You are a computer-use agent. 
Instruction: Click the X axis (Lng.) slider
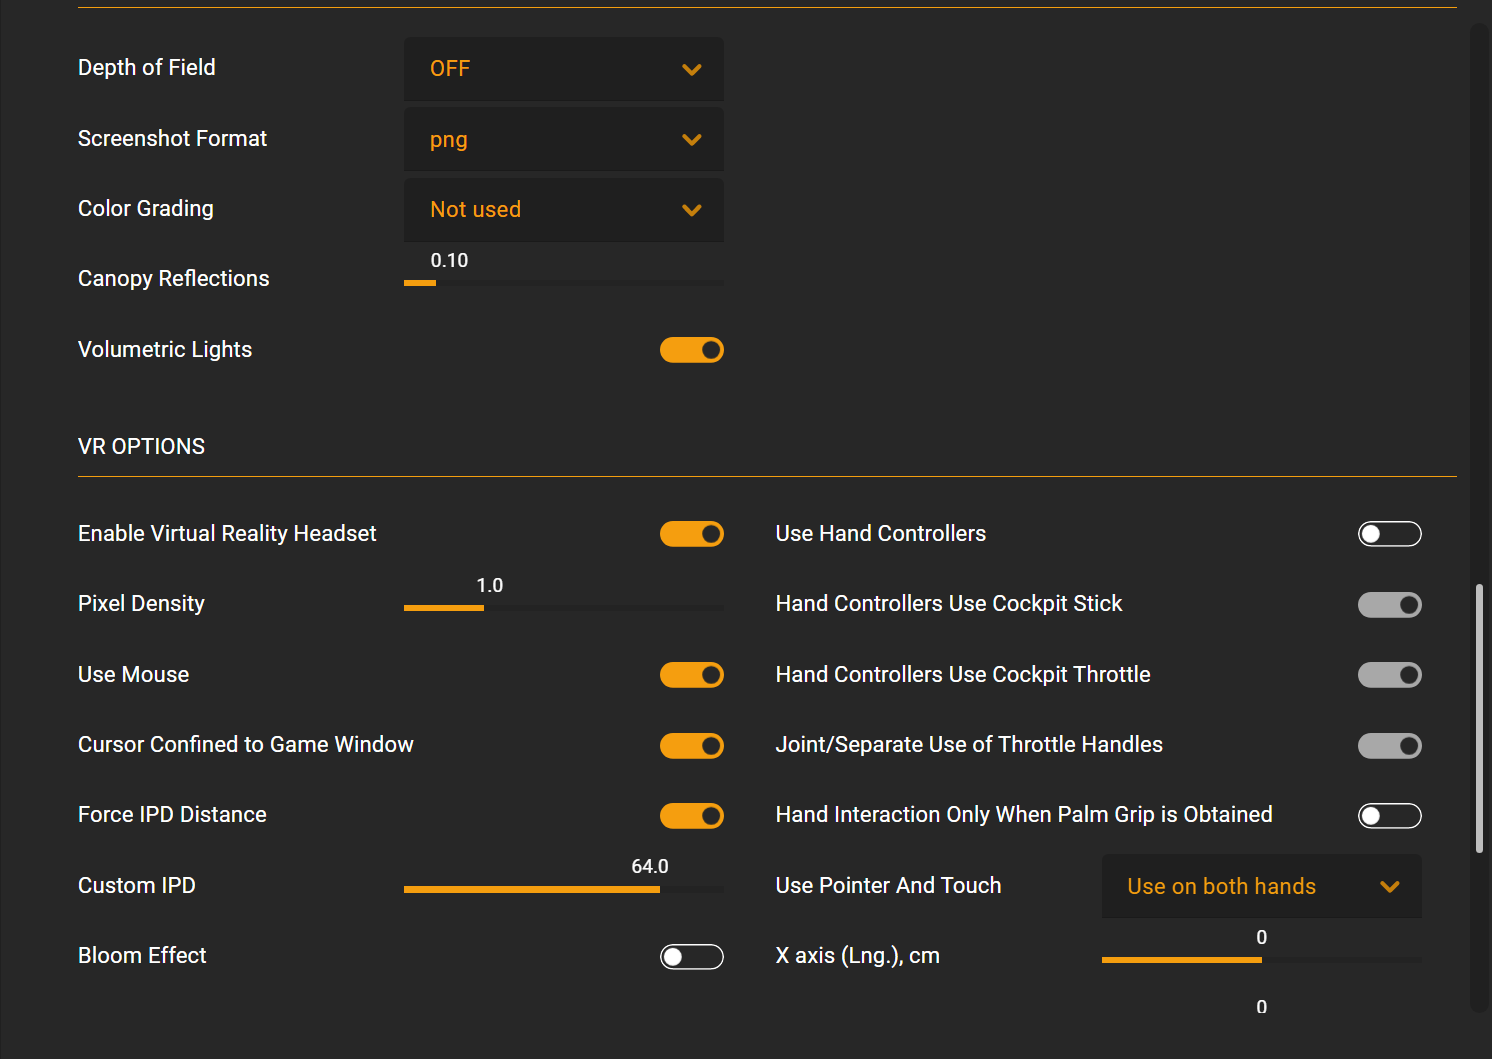[x=1261, y=960]
